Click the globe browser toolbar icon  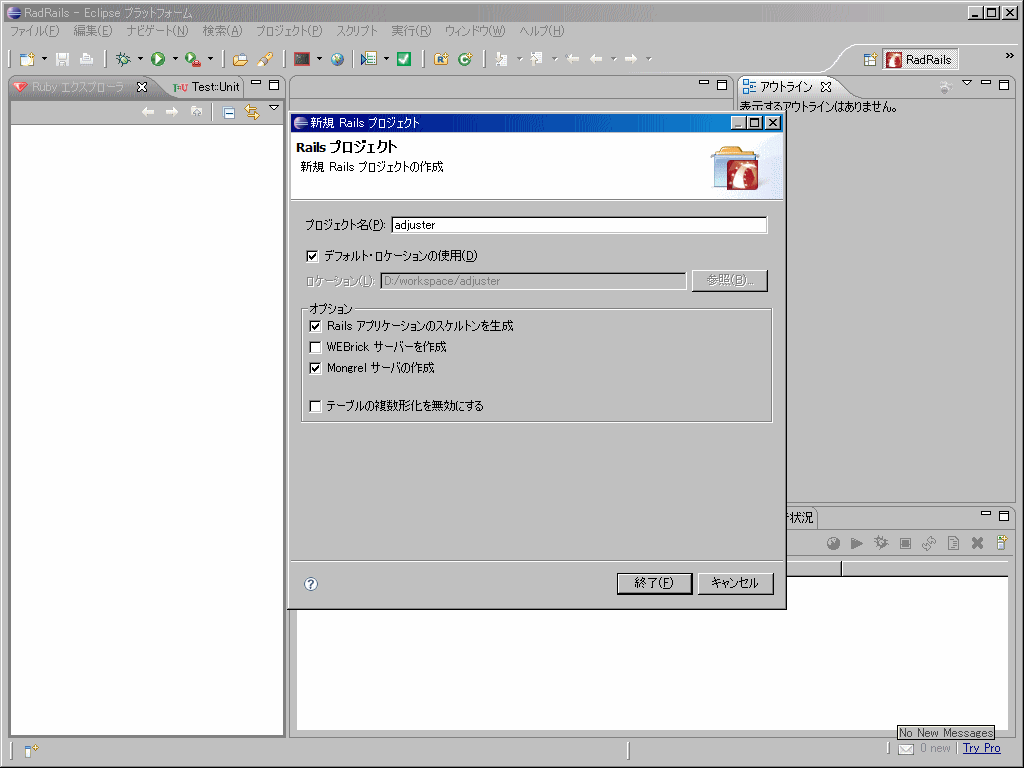pyautogui.click(x=337, y=59)
